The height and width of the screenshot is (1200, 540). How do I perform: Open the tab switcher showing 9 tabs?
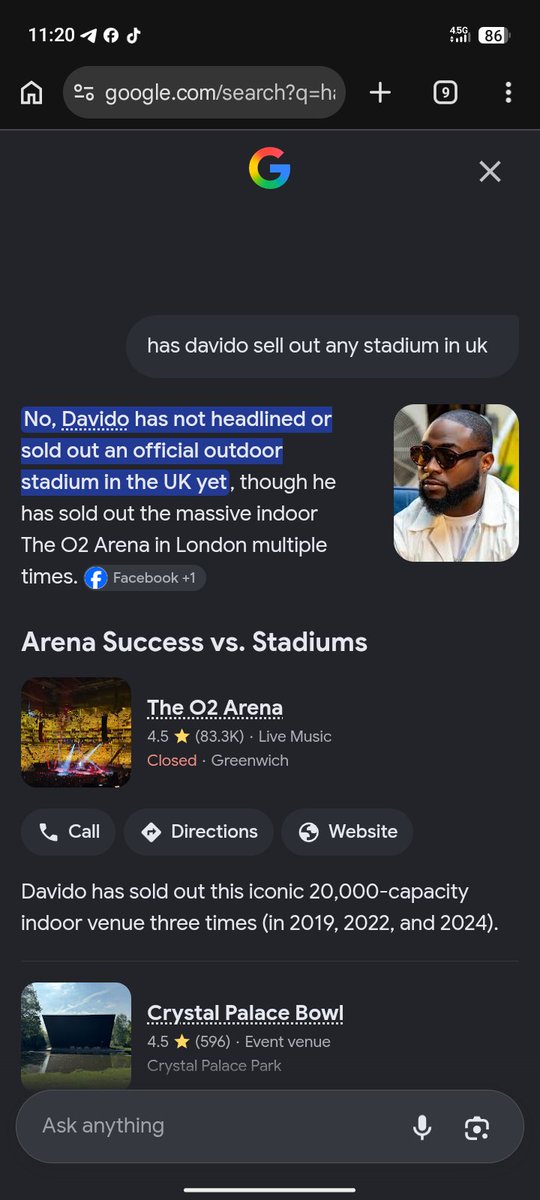[445, 93]
